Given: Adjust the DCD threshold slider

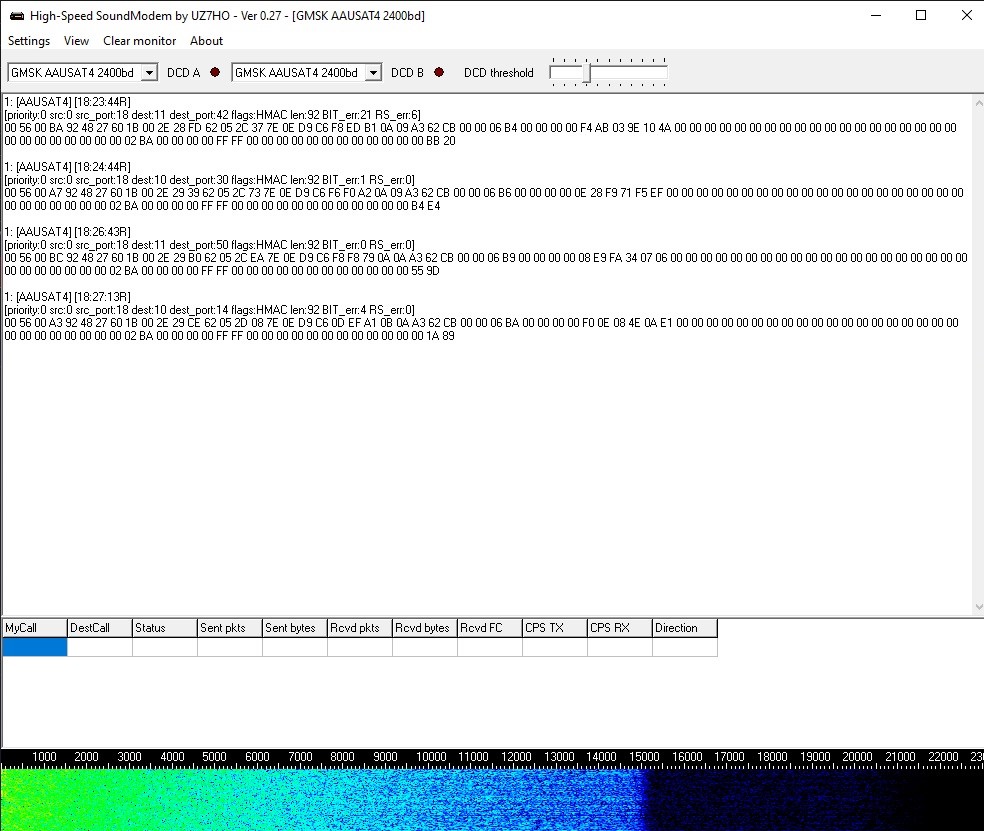Looking at the screenshot, I should tap(584, 72).
